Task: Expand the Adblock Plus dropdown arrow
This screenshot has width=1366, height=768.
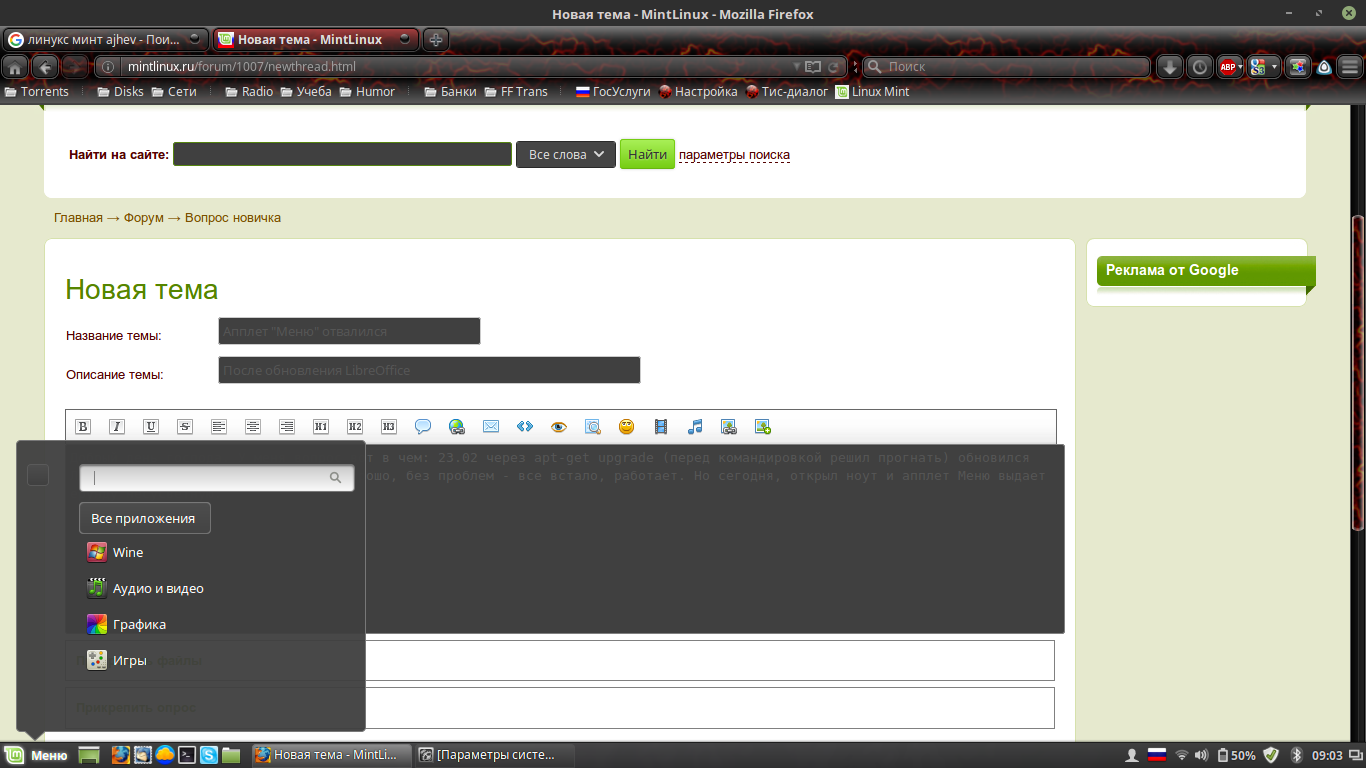Action: 1240,67
